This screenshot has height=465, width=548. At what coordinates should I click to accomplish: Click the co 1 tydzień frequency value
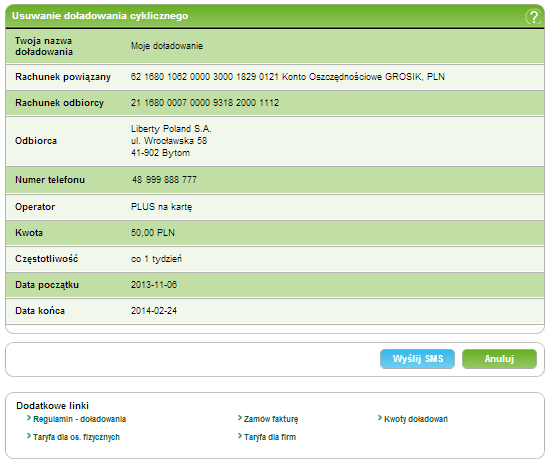click(x=156, y=259)
